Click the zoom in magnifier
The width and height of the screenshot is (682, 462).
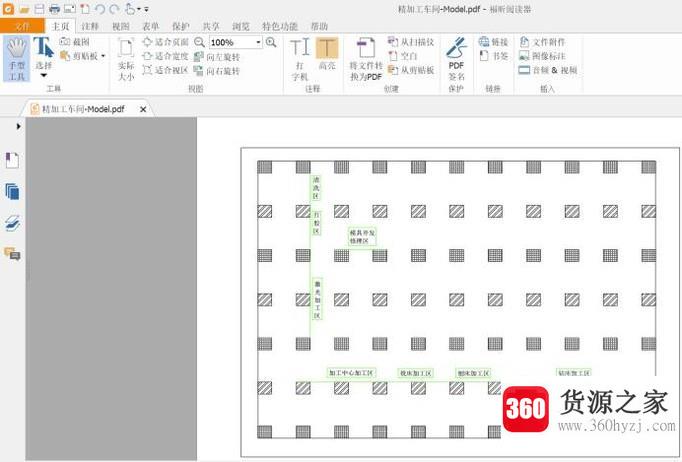[x=271, y=42]
